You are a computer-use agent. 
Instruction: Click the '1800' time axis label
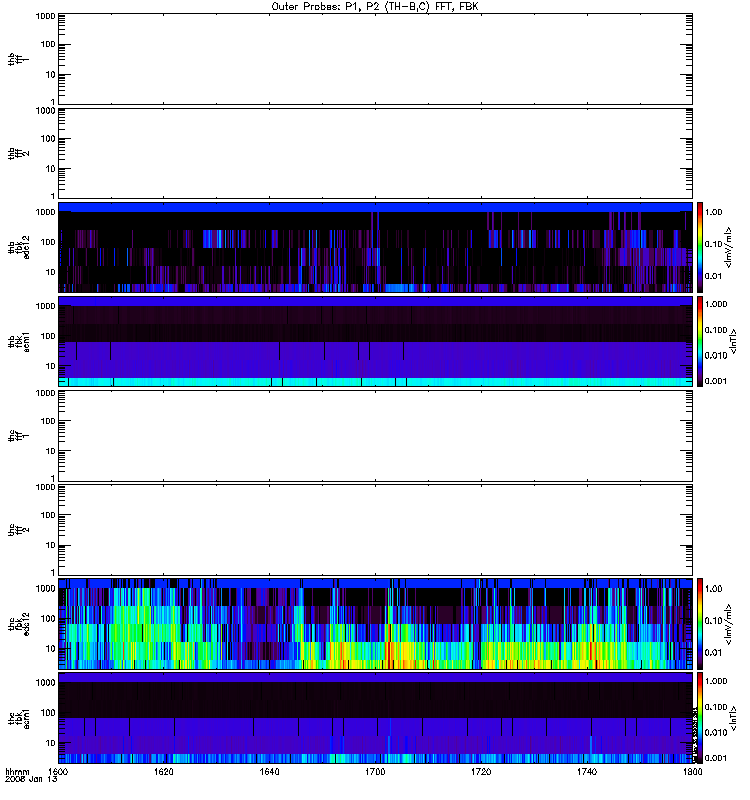pos(692,772)
